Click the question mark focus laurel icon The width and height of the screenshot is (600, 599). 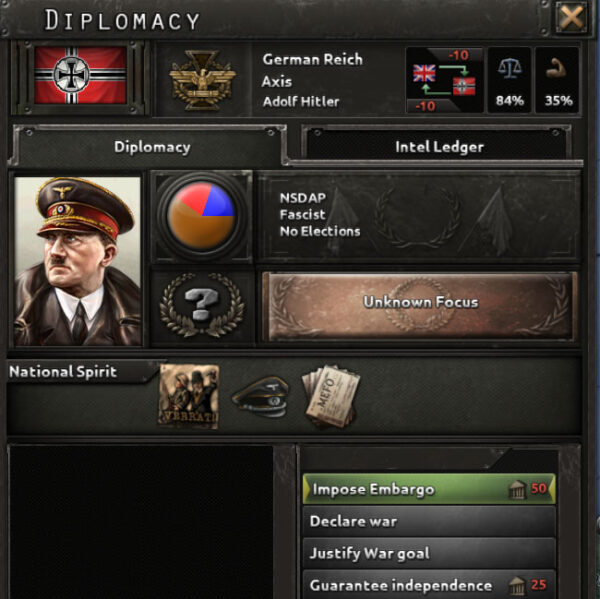202,305
